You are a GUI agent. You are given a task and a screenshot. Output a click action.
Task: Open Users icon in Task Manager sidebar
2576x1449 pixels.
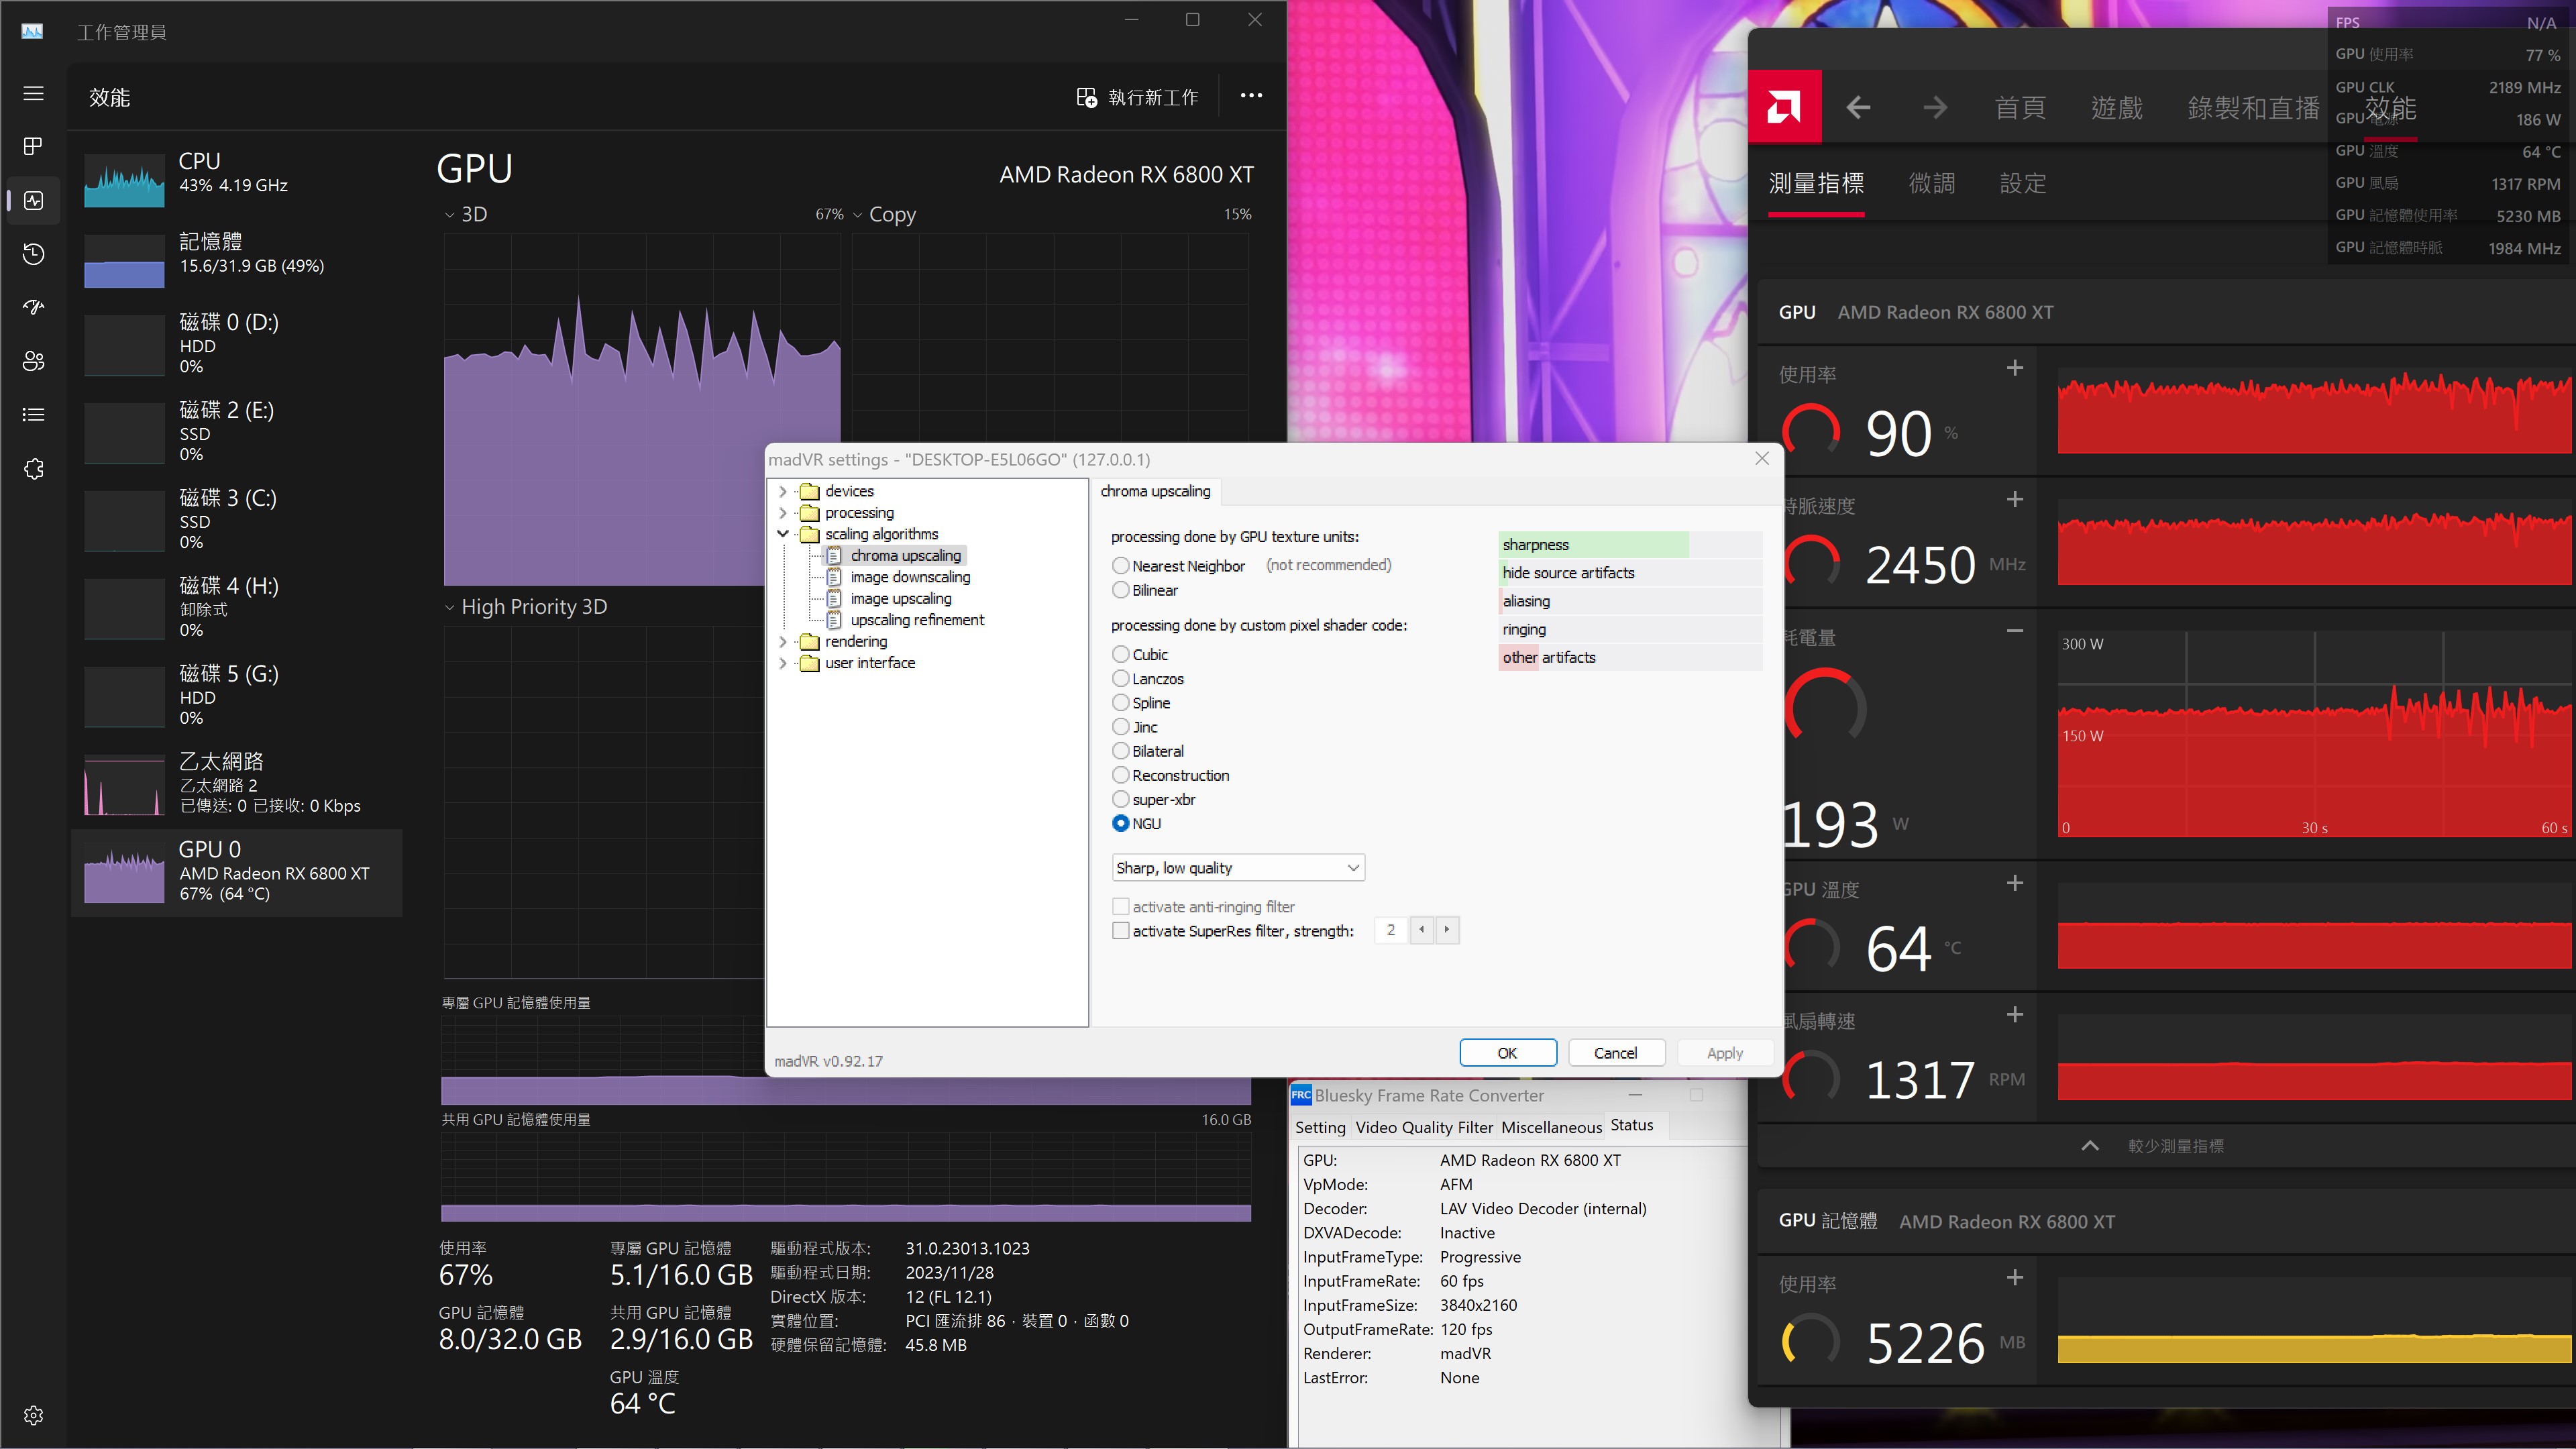point(33,361)
